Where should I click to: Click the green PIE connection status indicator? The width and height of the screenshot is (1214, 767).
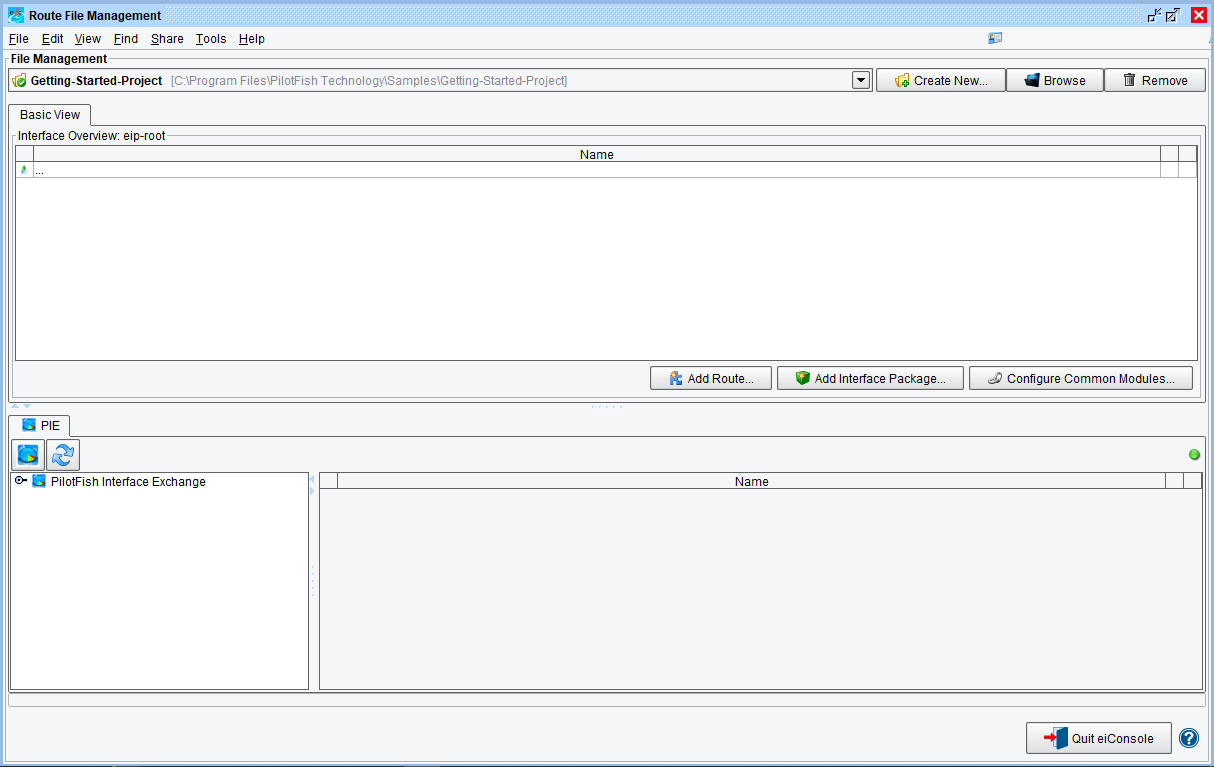point(1193,455)
